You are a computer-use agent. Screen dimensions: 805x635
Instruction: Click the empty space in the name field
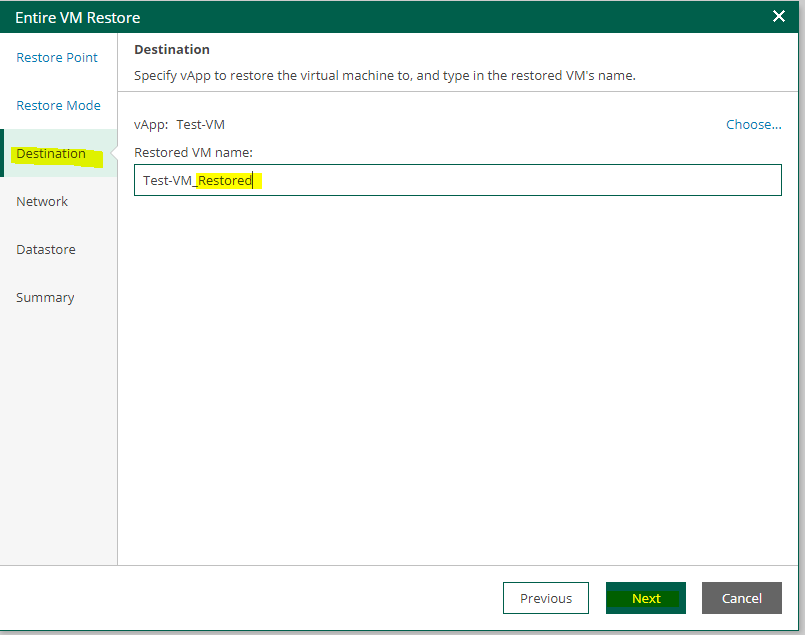[520, 181]
